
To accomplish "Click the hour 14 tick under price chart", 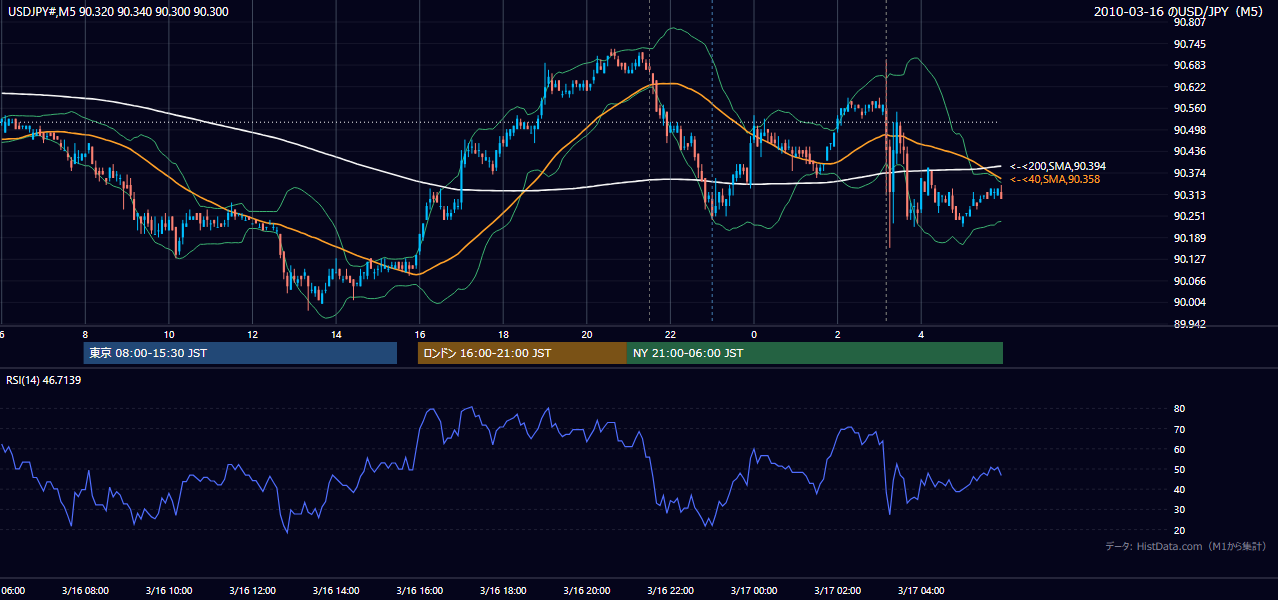I will pyautogui.click(x=336, y=335).
